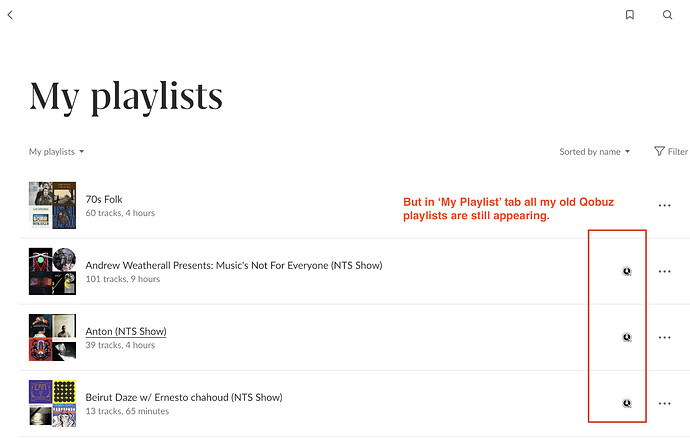Open Andrew Weatherall Presents playlist title
690x438 pixels.
coord(234,265)
